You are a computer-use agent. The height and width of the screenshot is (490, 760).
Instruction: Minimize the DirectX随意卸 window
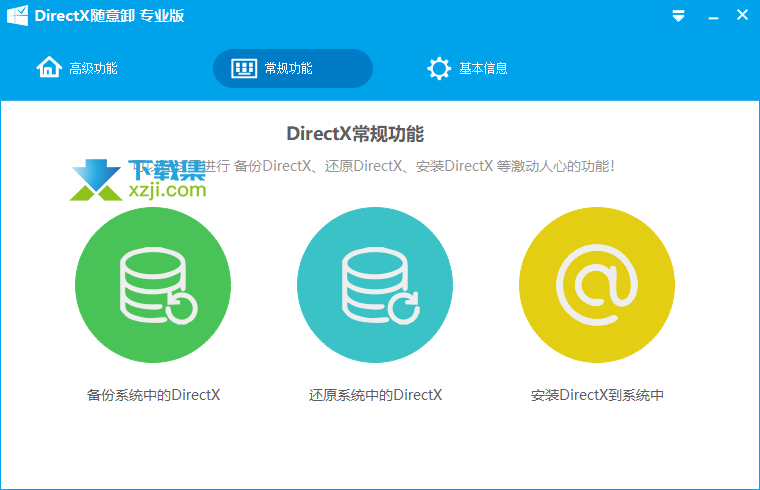click(713, 18)
